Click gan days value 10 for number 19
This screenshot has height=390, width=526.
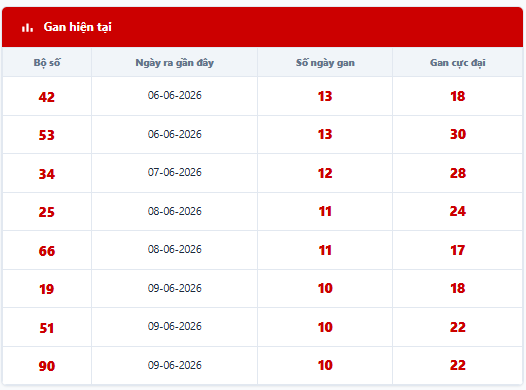(x=325, y=288)
